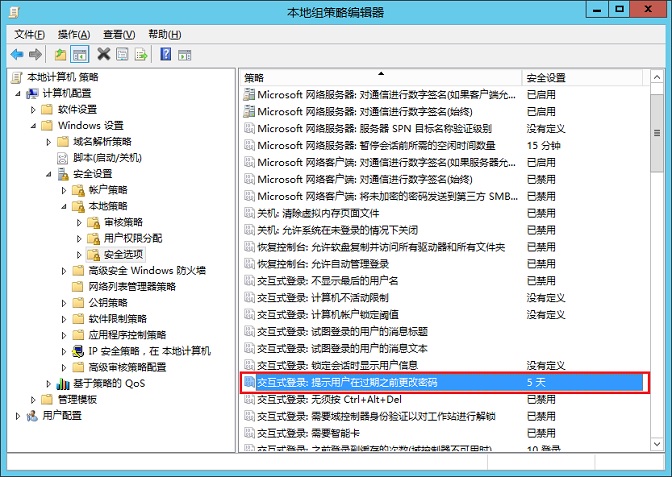672x477 pixels.
Task: Select policy 交互式登录: 不显示最后的用户名
Action: point(328,281)
